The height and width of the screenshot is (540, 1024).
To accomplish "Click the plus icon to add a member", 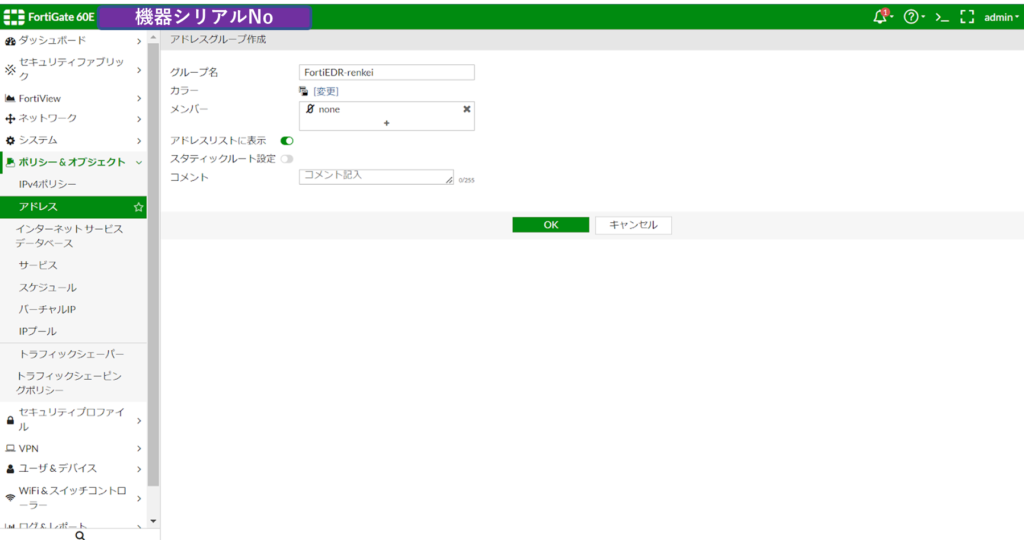I will tap(387, 123).
